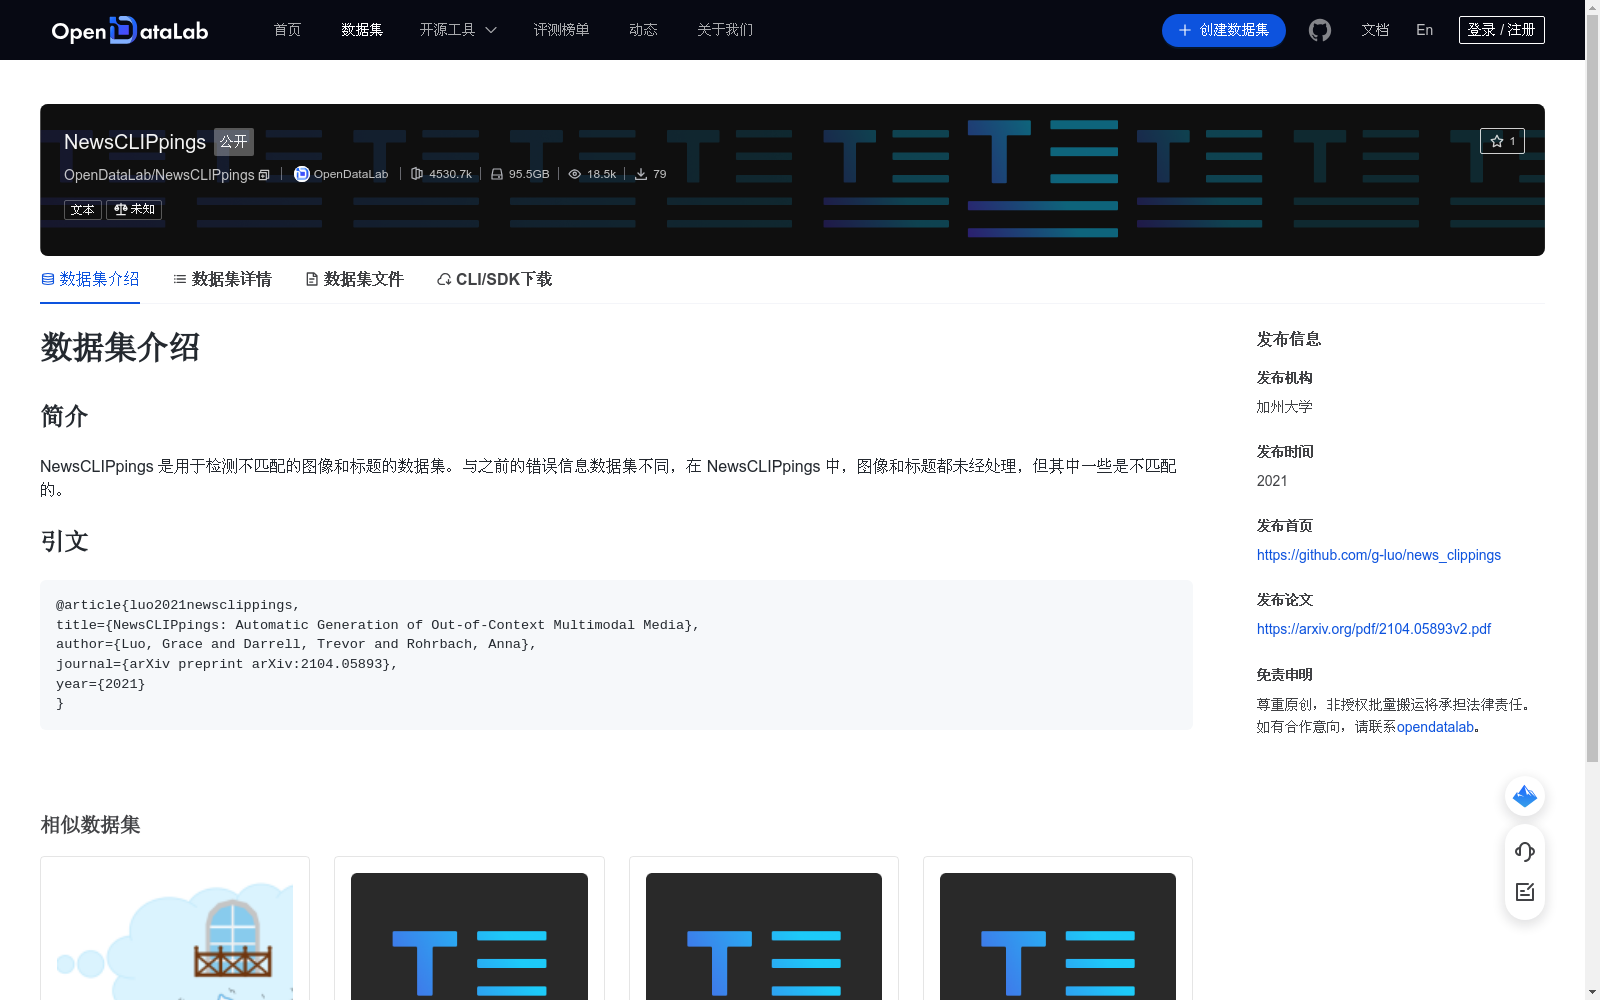Open the github.com/g-luo/news_clippings link

click(1378, 555)
